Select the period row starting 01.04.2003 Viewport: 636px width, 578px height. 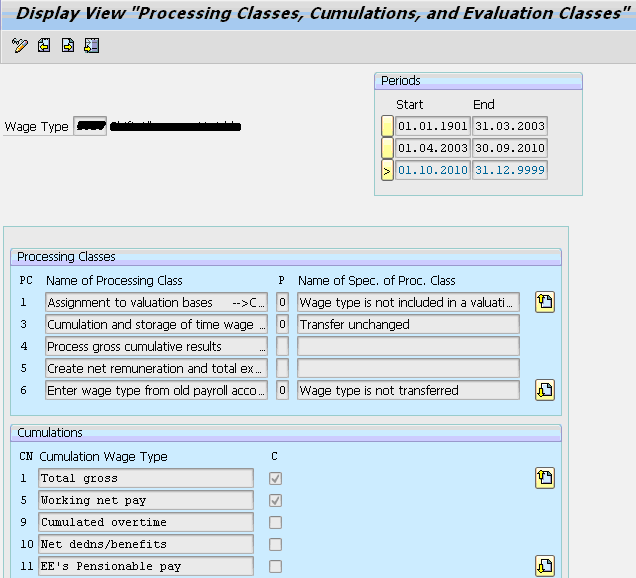click(387, 149)
